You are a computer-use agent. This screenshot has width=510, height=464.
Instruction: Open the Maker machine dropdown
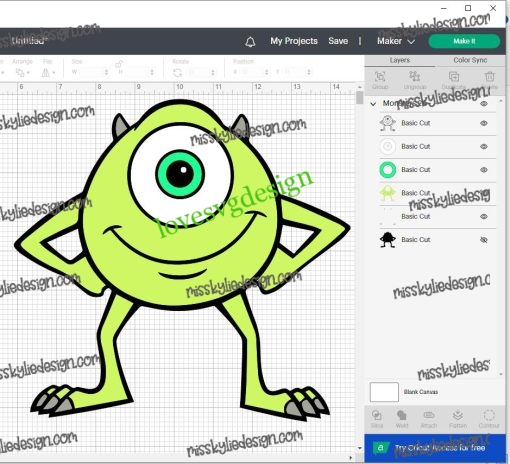tap(396, 41)
